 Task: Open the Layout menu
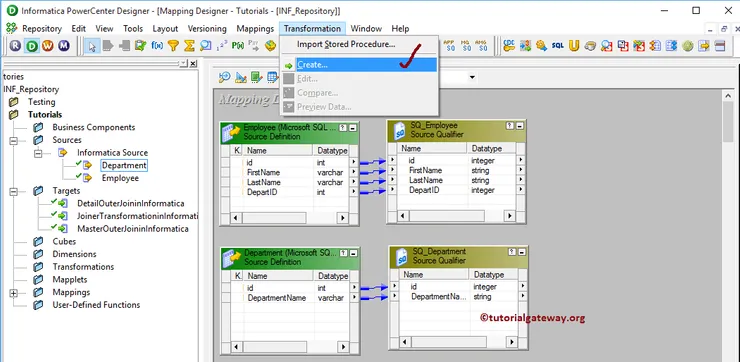coord(165,29)
